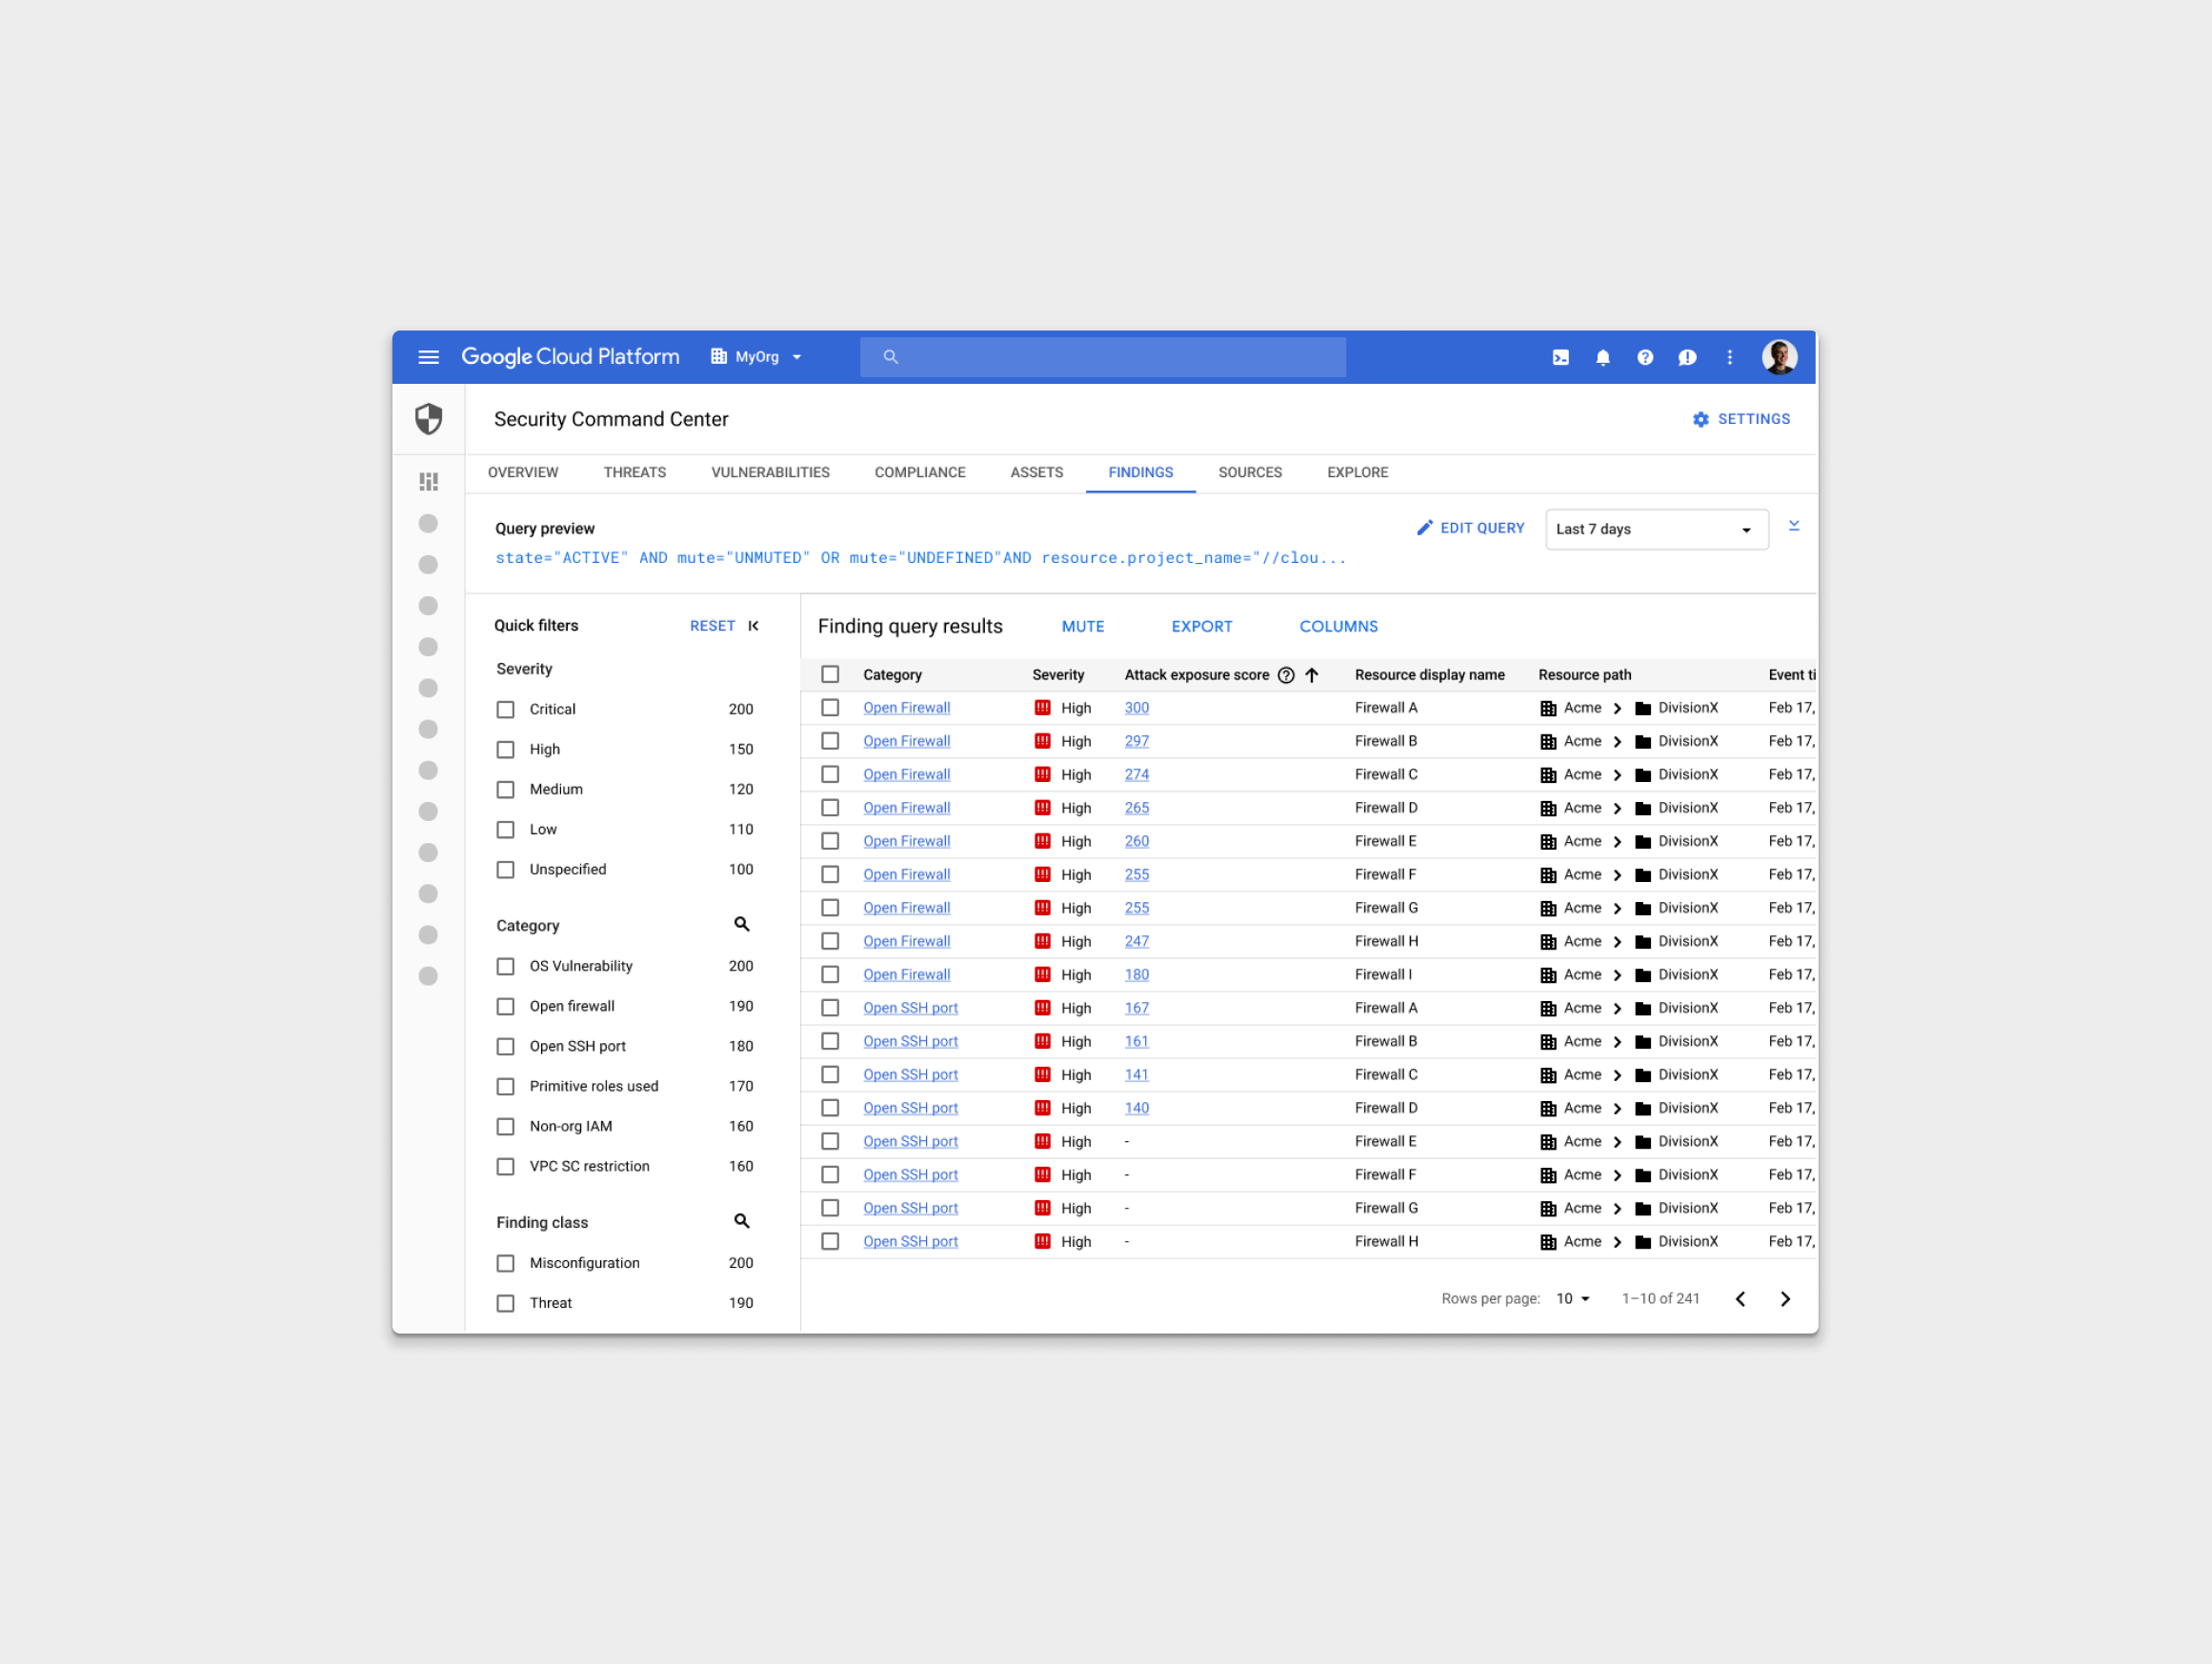
Task: Check the OS Vulnerability category filter
Action: 506,967
